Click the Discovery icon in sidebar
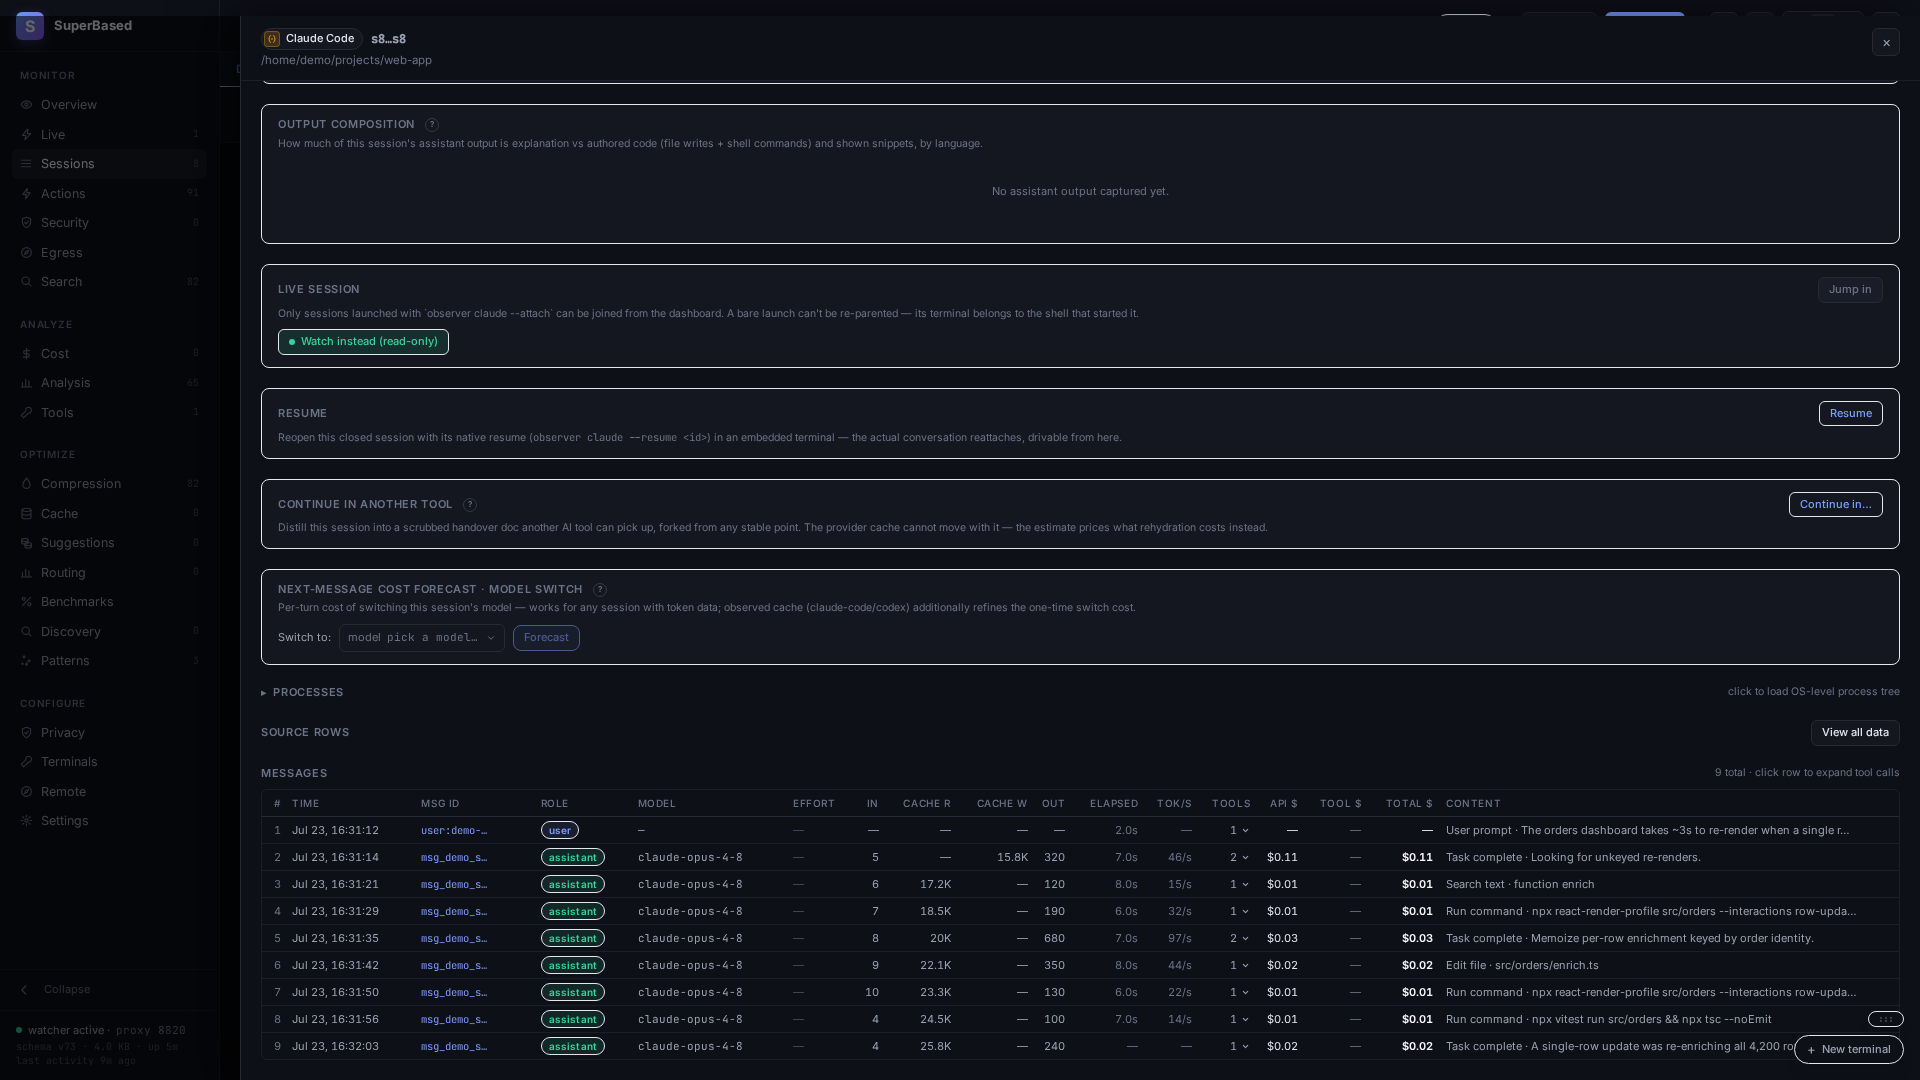Image resolution: width=1920 pixels, height=1080 pixels. [x=27, y=632]
